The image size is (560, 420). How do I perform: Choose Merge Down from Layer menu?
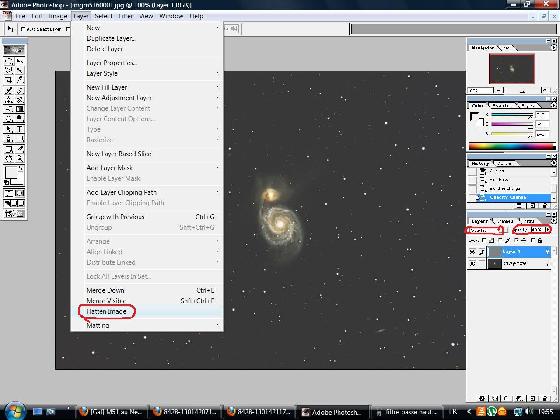click(x=105, y=290)
